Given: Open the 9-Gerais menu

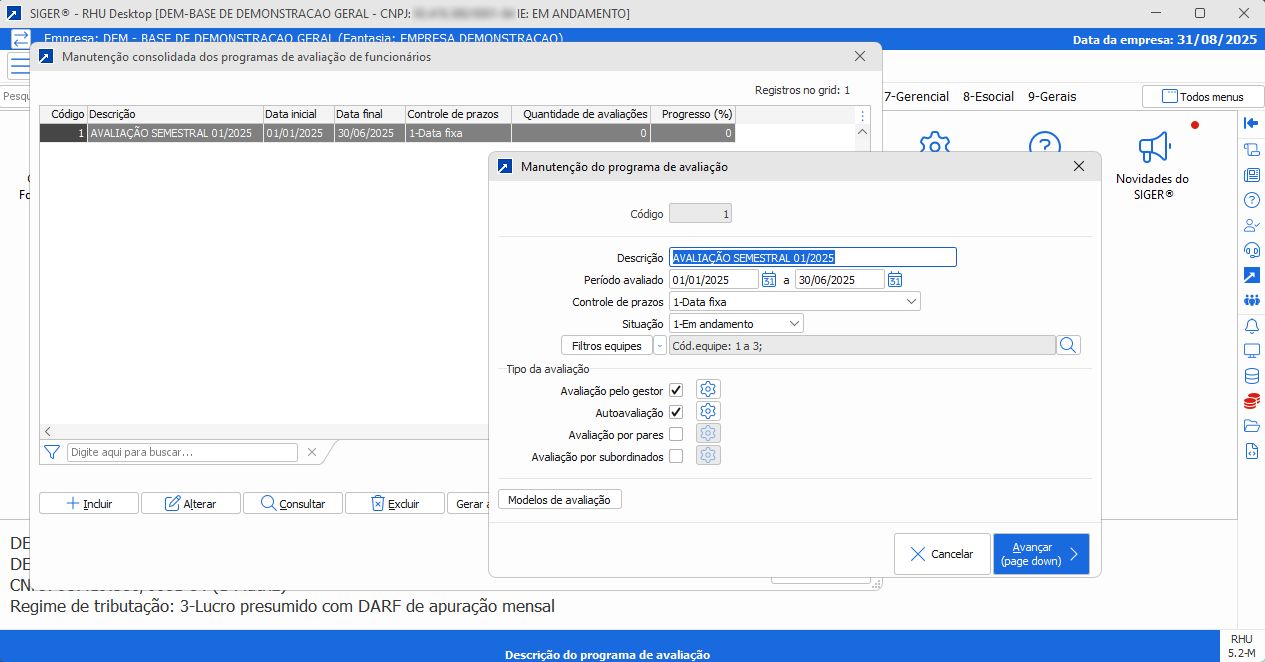Looking at the screenshot, I should coord(1052,97).
